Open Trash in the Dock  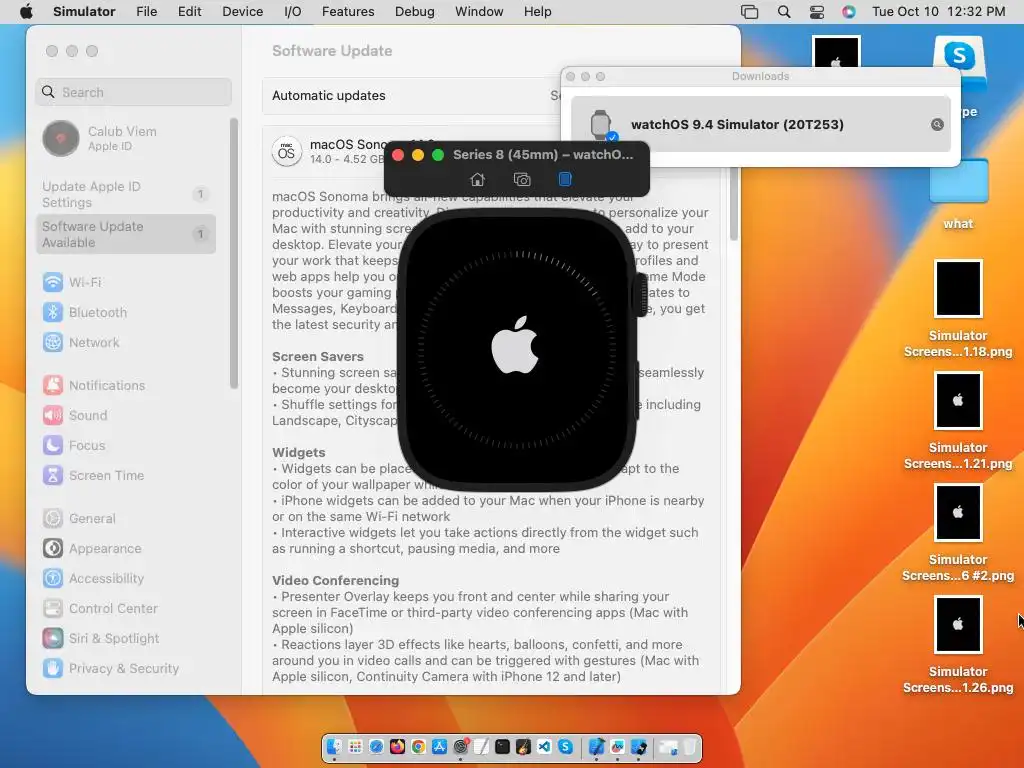click(x=690, y=746)
